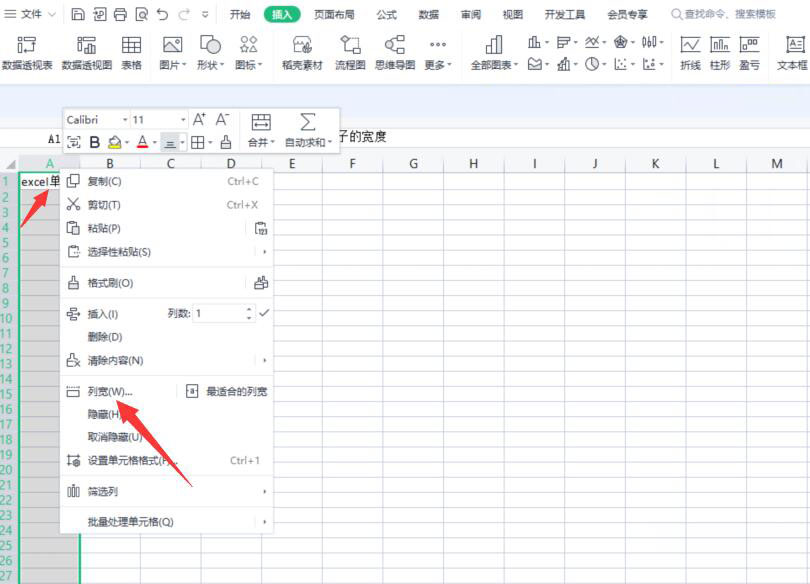Viewport: 810px width, 584px height.
Task: Insert a 折线 line sparkline
Action: pos(691,50)
